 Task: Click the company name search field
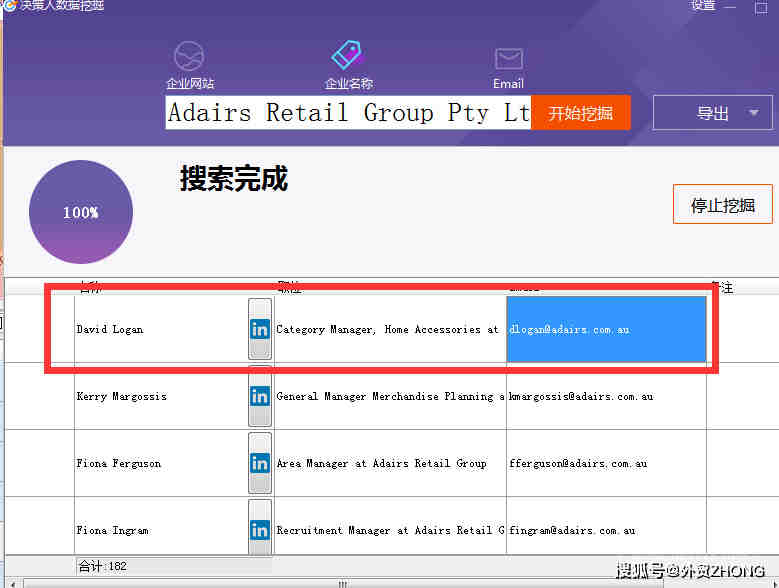point(348,113)
